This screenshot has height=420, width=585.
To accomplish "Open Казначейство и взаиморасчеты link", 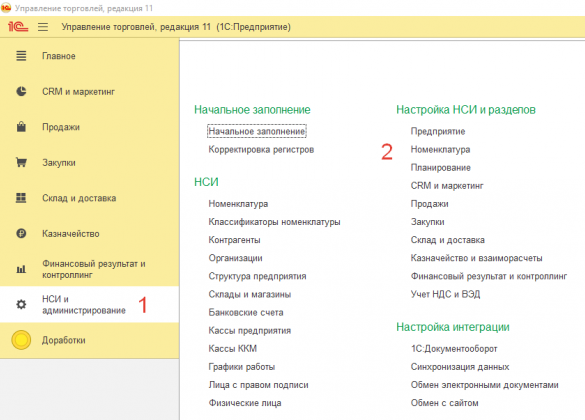I will (x=476, y=258).
